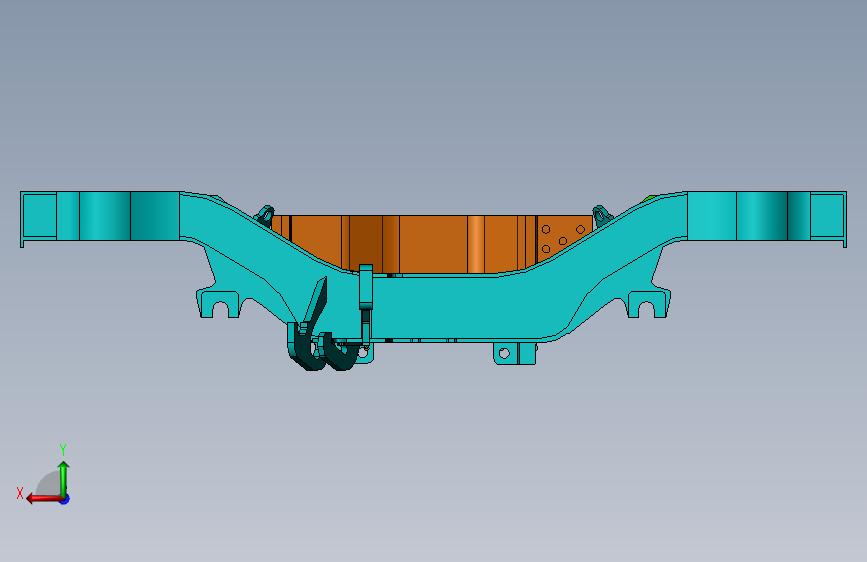Select the second dark hook beside the first
Image resolution: width=867 pixels, height=562 pixels.
coord(338,352)
